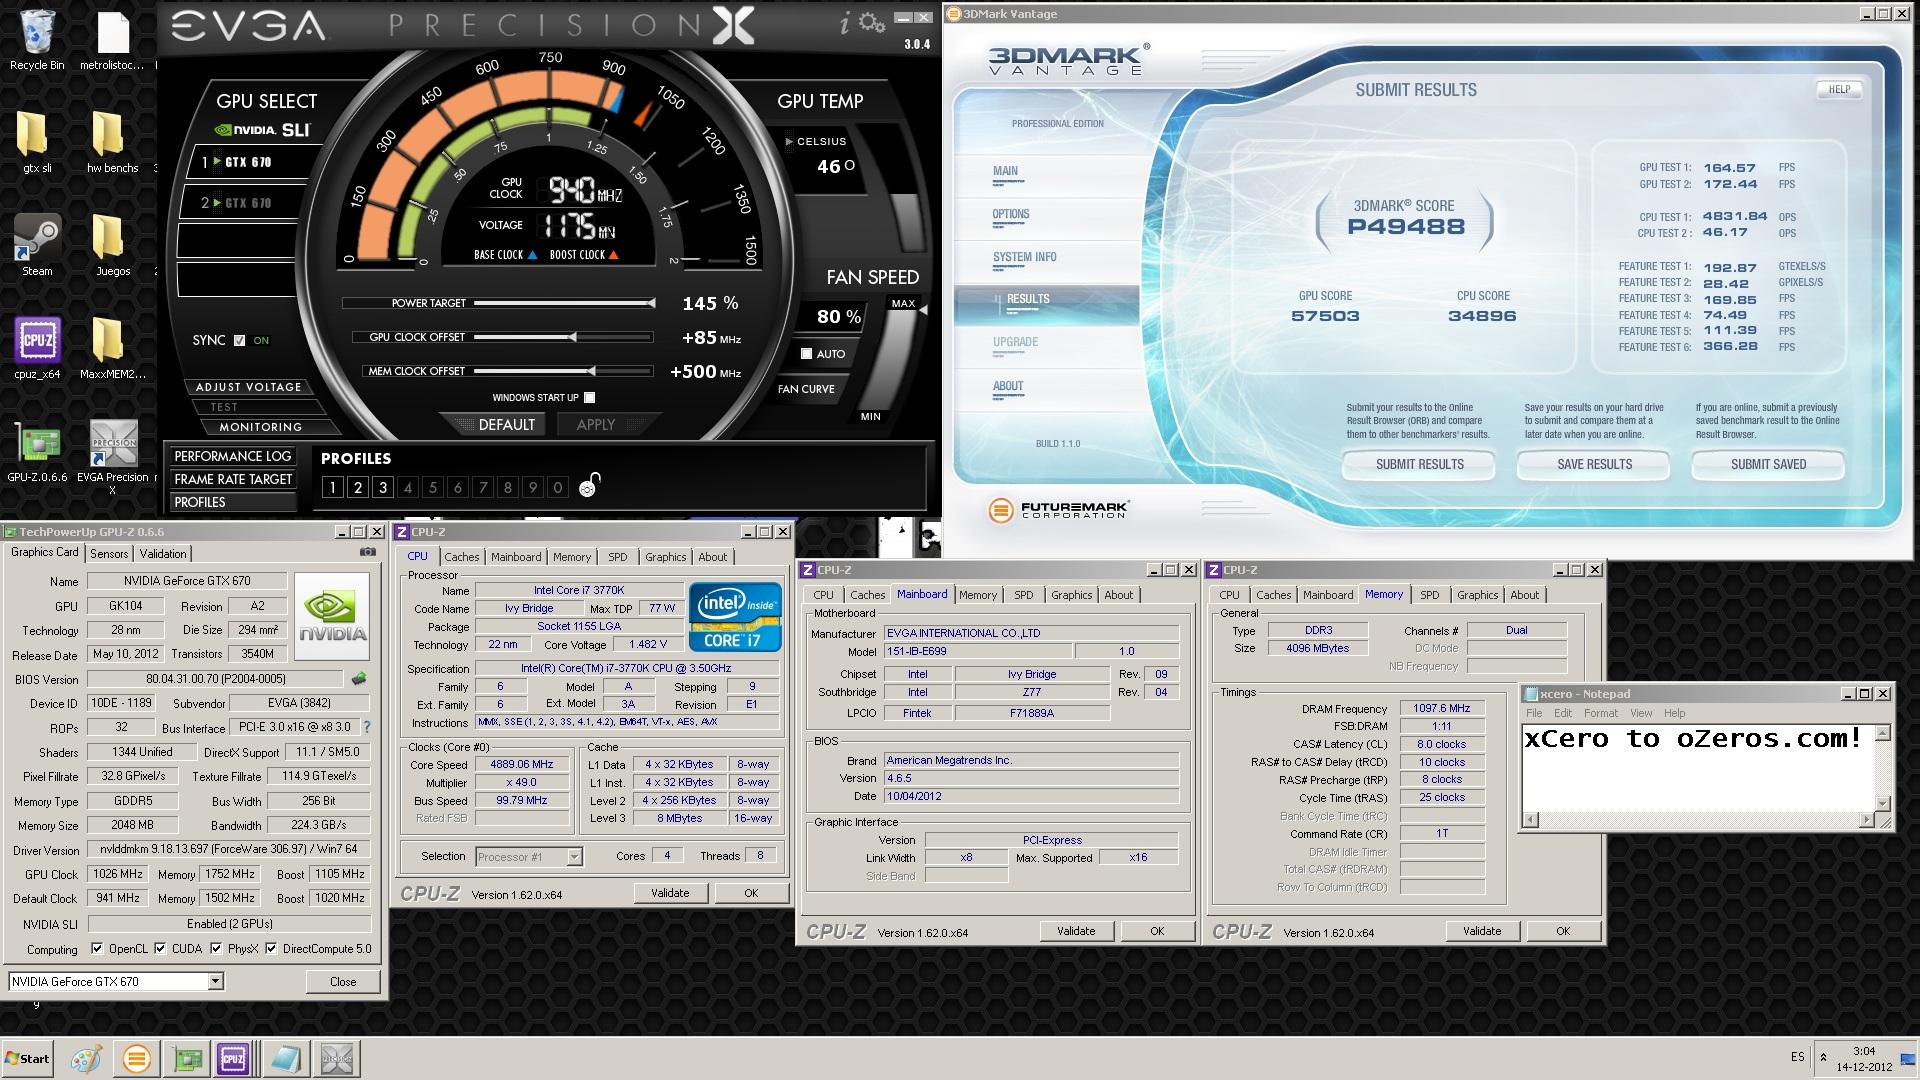The image size is (1920, 1080).
Task: Open the Validation tab in GPU-Z
Action: pos(162,553)
